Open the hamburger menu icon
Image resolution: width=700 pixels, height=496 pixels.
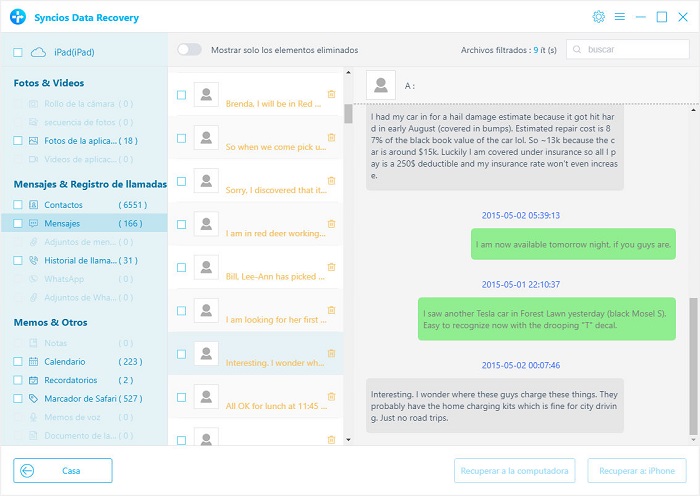620,17
